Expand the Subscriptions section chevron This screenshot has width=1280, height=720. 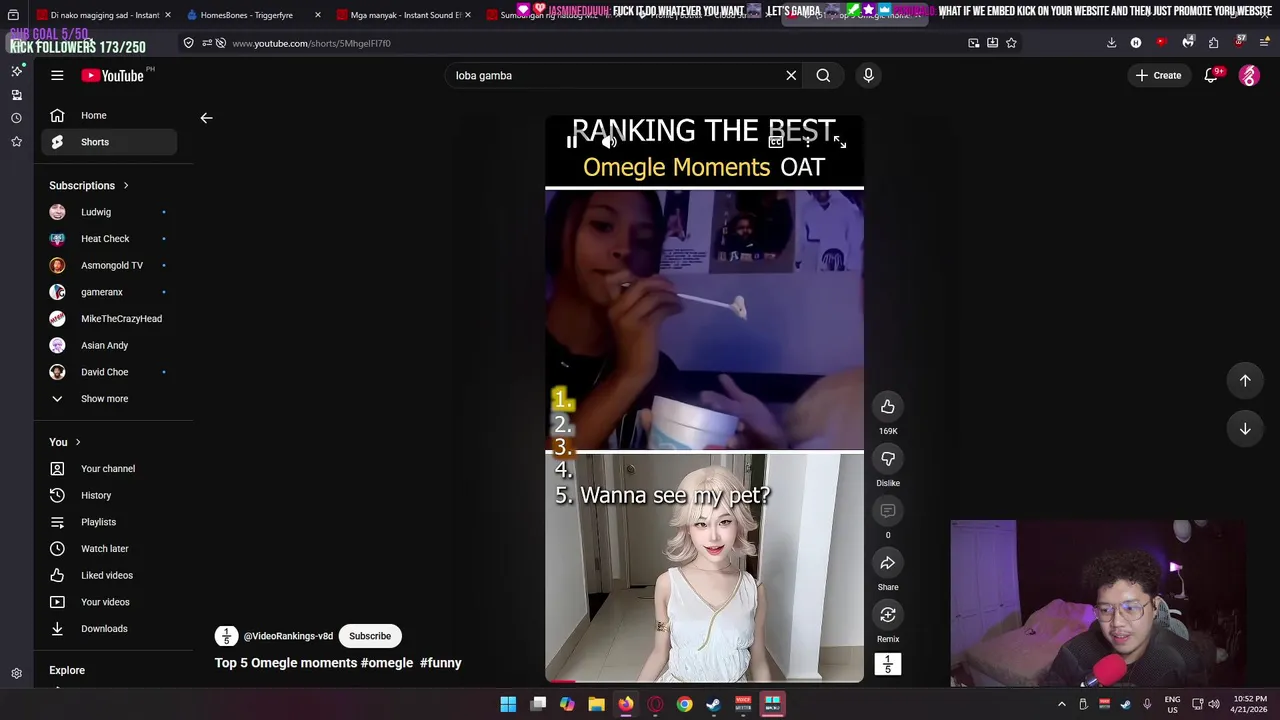[x=126, y=186]
